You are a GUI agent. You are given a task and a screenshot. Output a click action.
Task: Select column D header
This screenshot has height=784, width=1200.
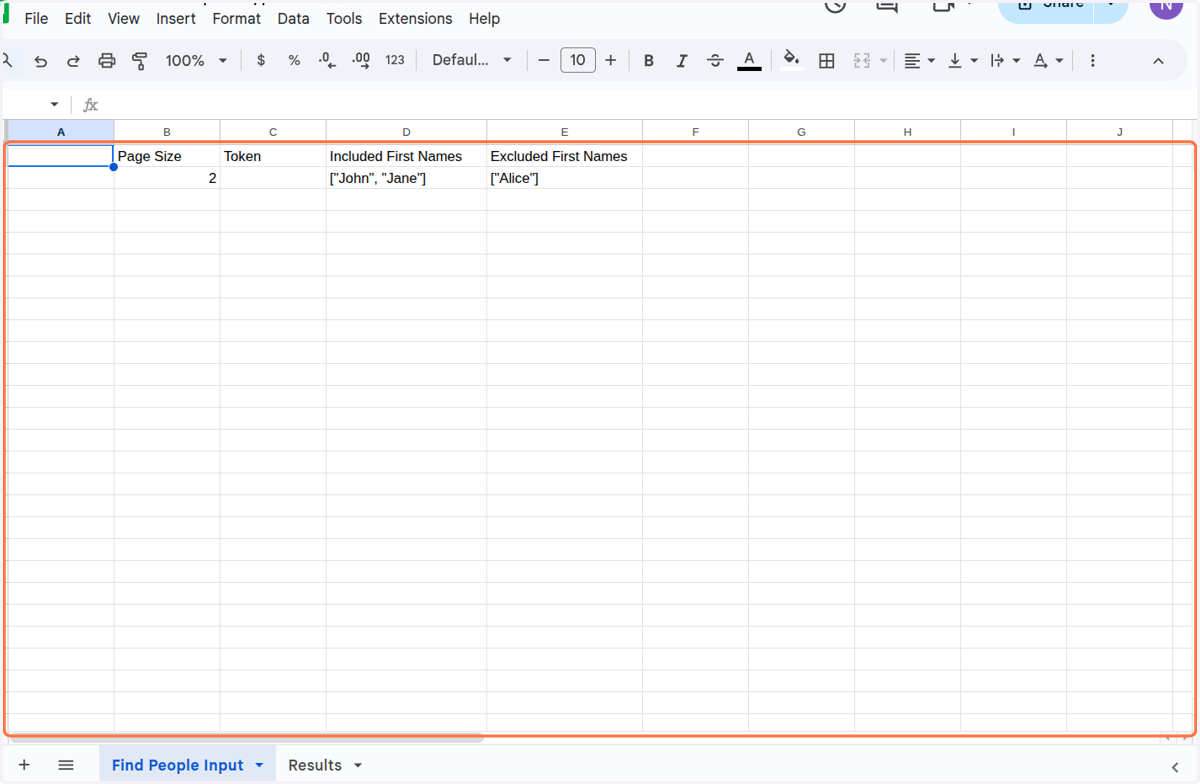406,132
